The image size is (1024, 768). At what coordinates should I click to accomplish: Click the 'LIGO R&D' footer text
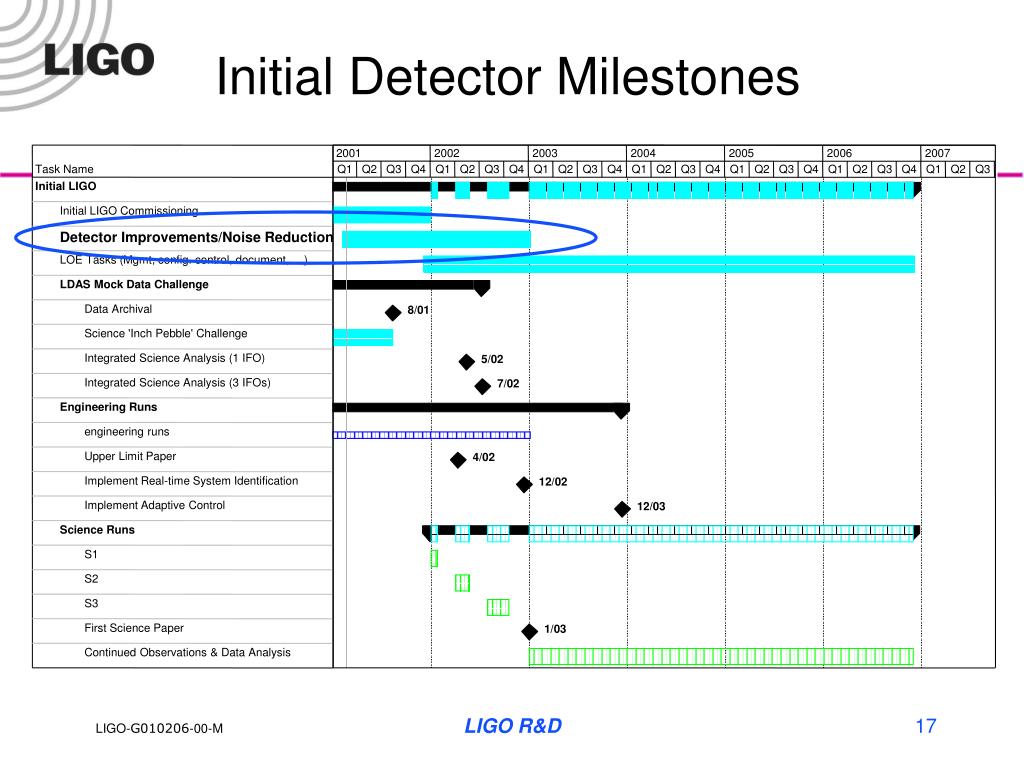(513, 726)
